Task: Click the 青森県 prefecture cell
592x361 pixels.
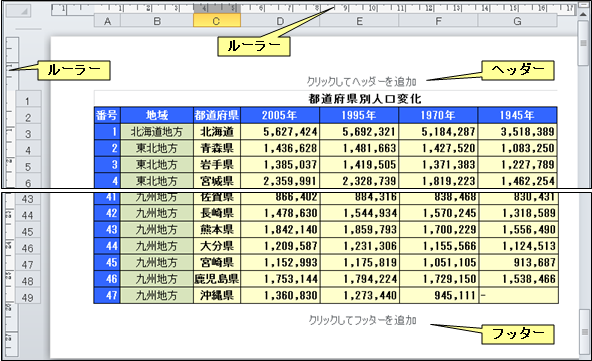Action: coord(217,148)
